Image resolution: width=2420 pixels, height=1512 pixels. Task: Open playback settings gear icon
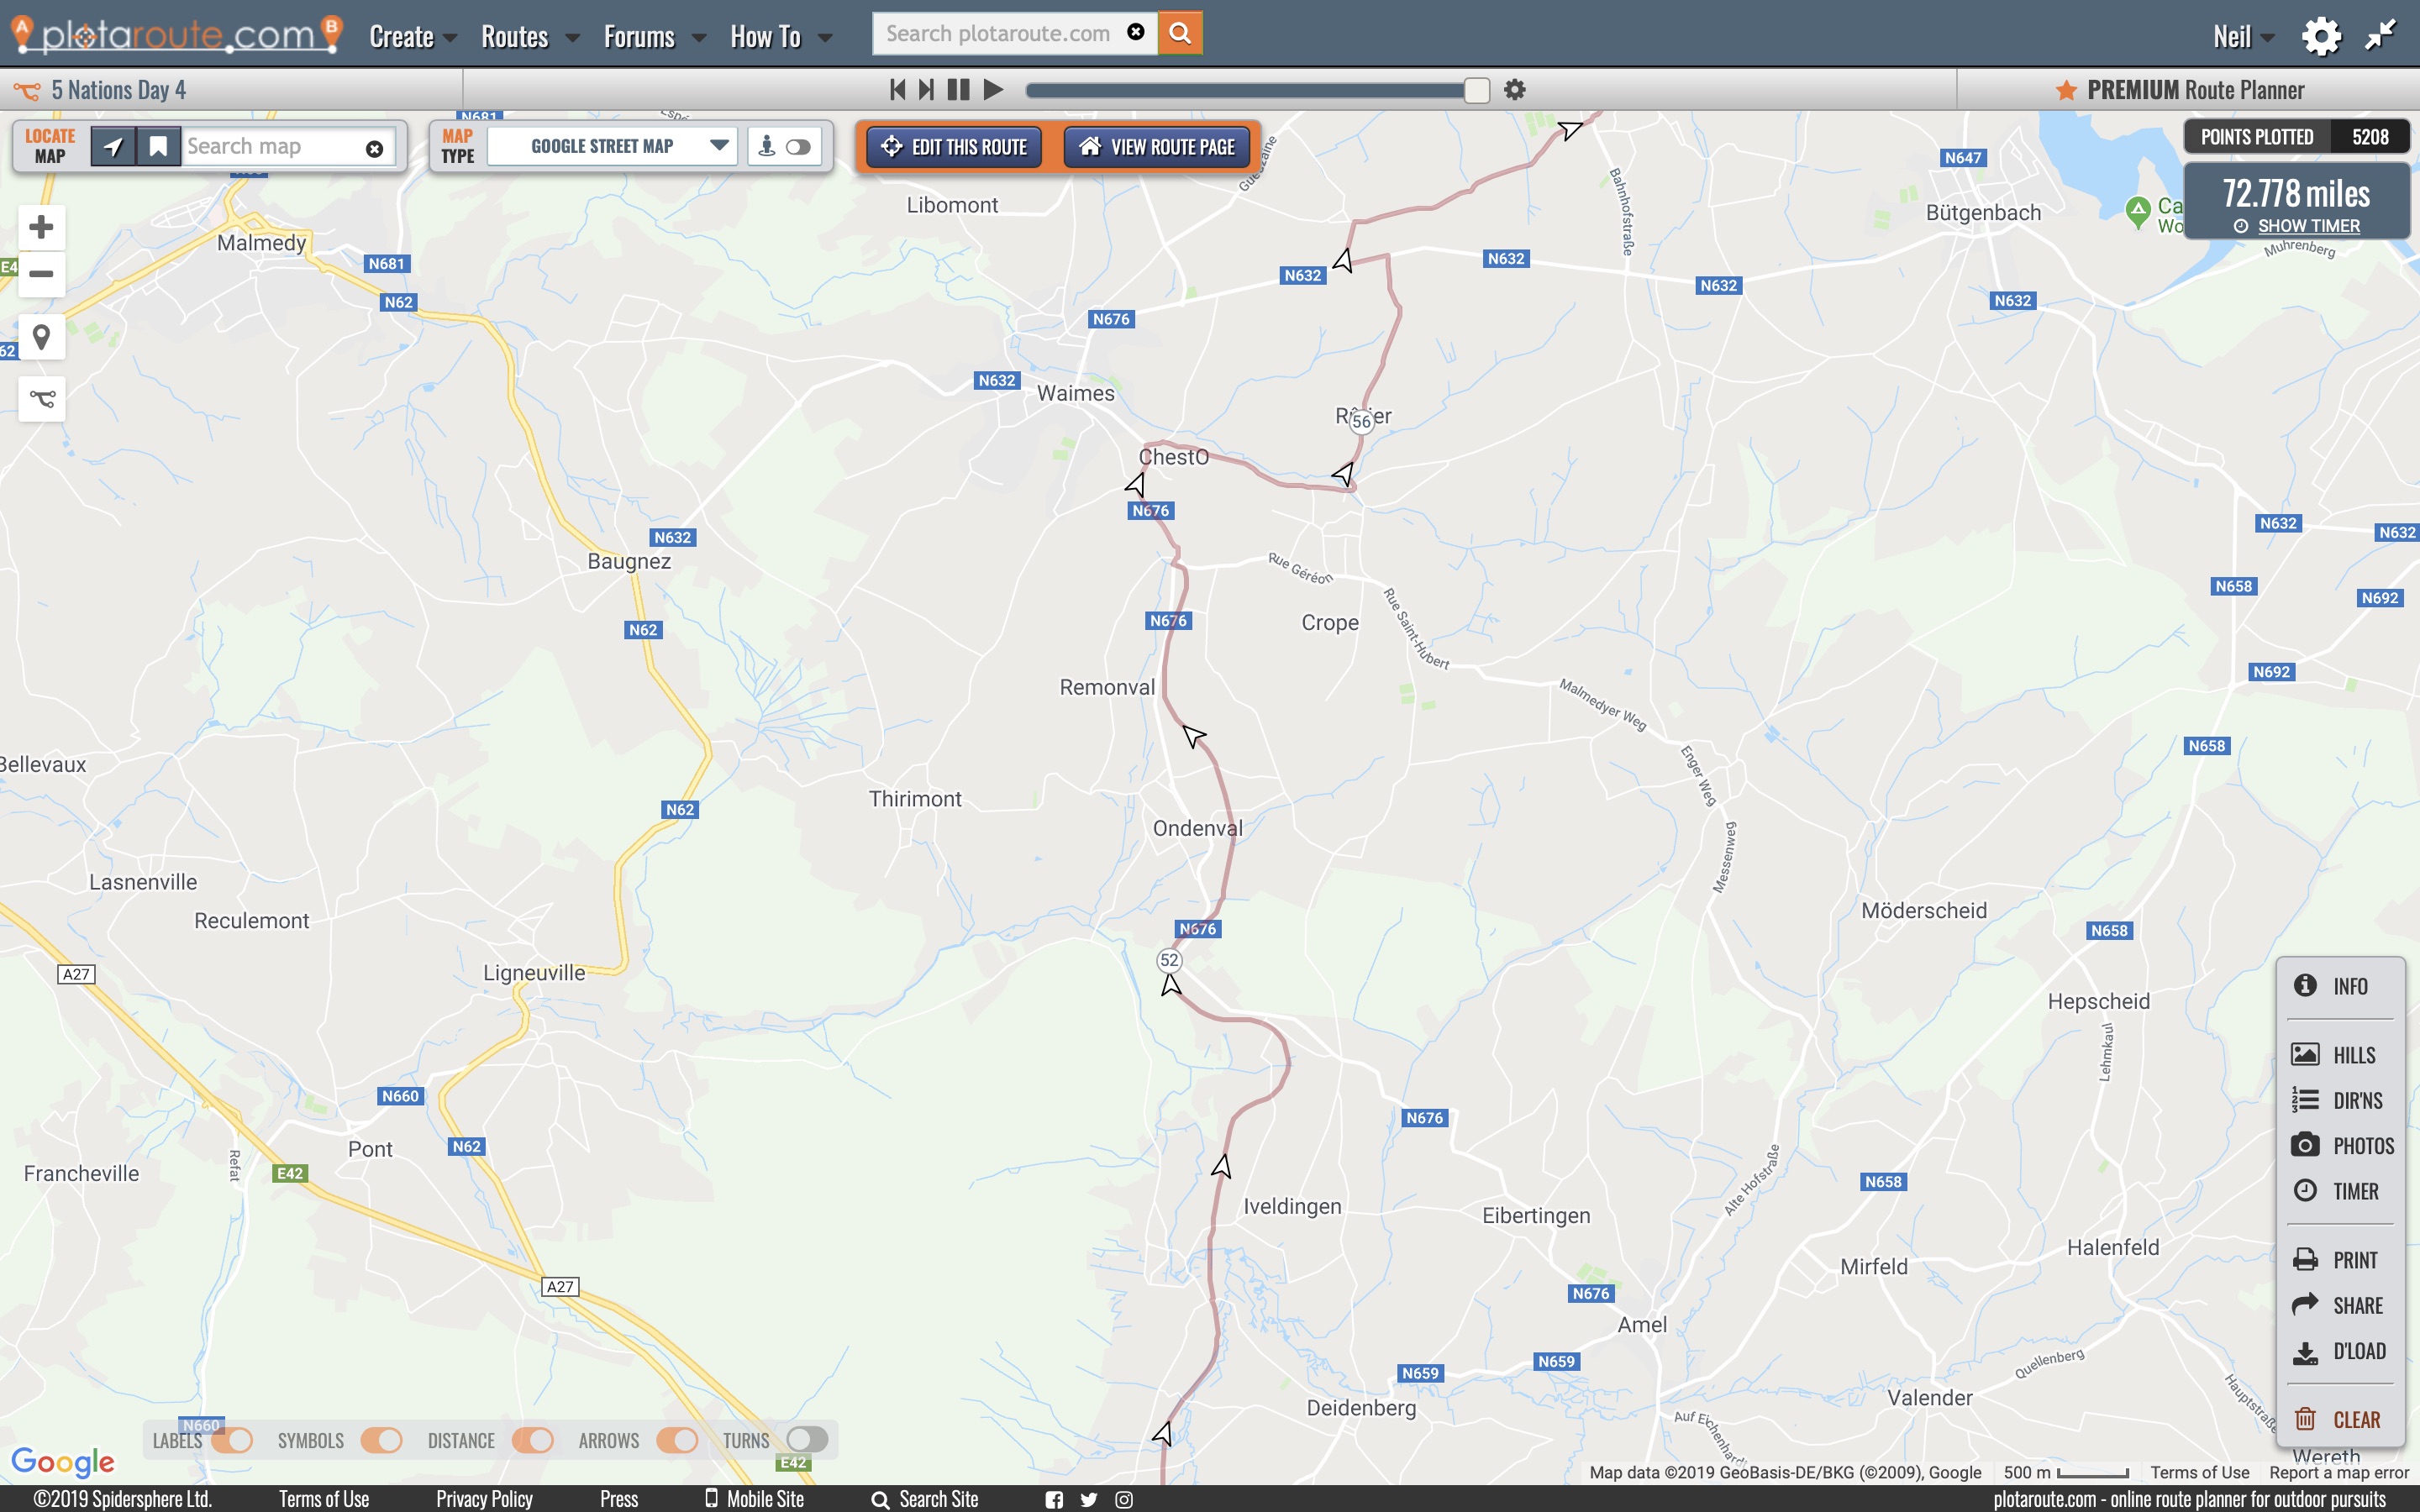click(1515, 90)
